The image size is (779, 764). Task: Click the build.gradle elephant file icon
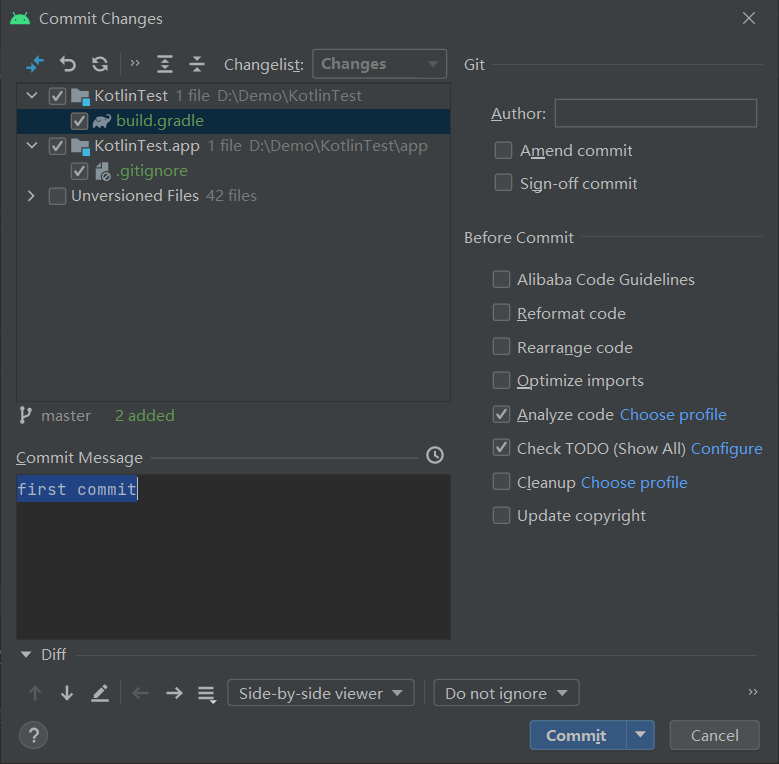[x=102, y=121]
